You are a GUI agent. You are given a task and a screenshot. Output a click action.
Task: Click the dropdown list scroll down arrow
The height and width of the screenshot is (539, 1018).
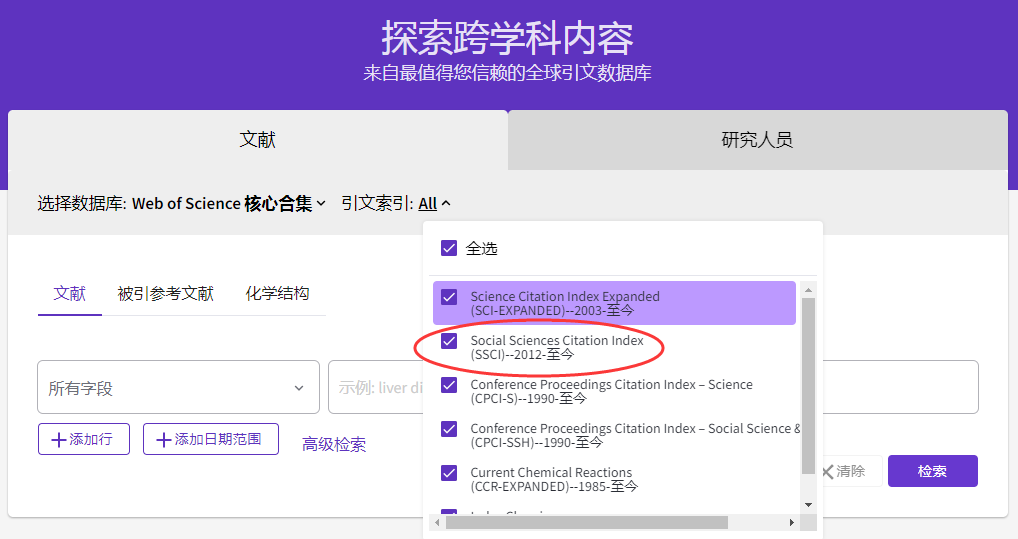(809, 504)
